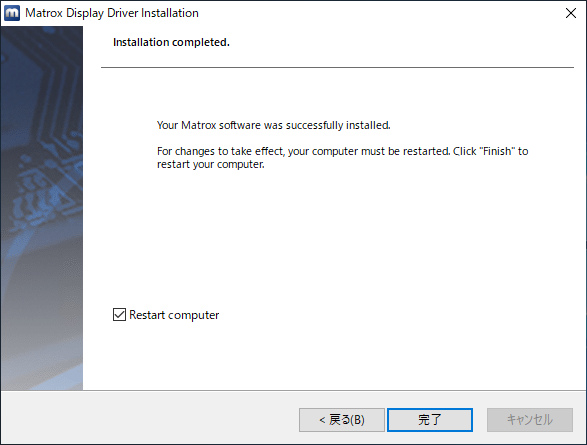Click the "successfully installed" message line
587x445 pixels.
tap(274, 125)
